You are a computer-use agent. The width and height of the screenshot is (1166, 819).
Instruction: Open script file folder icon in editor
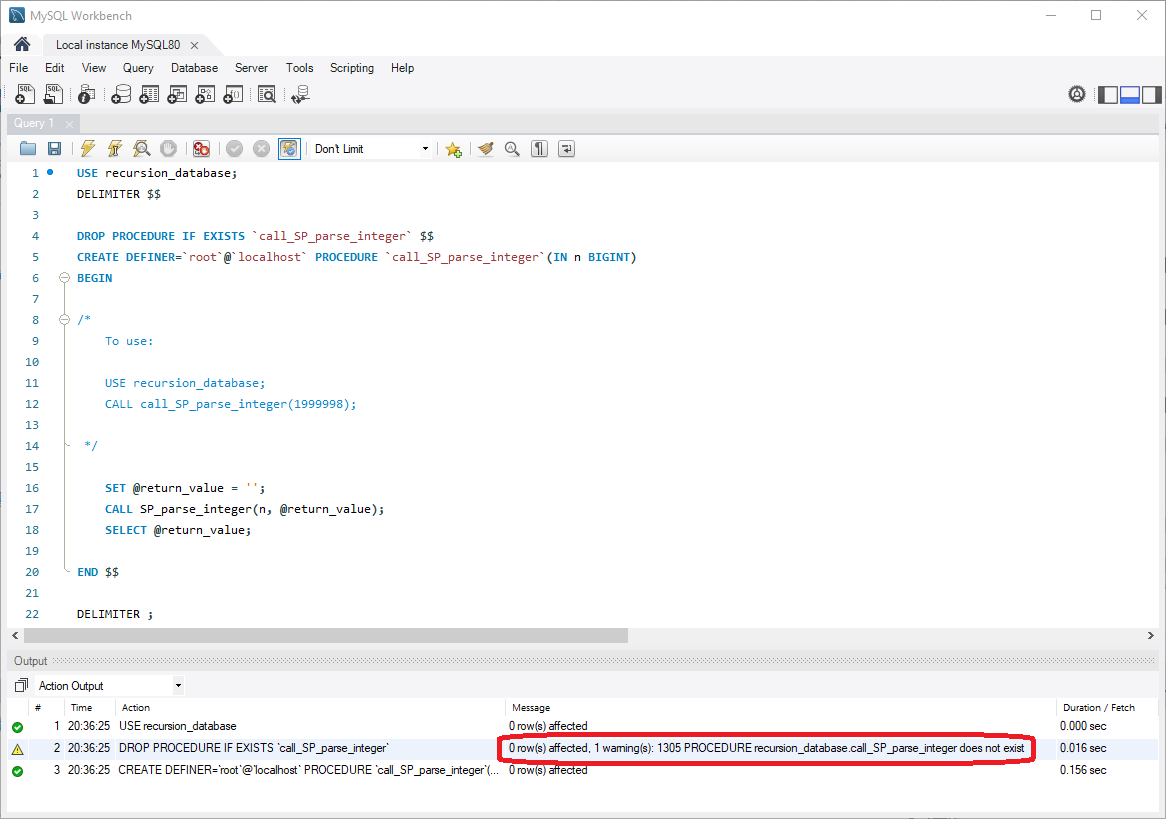28,149
